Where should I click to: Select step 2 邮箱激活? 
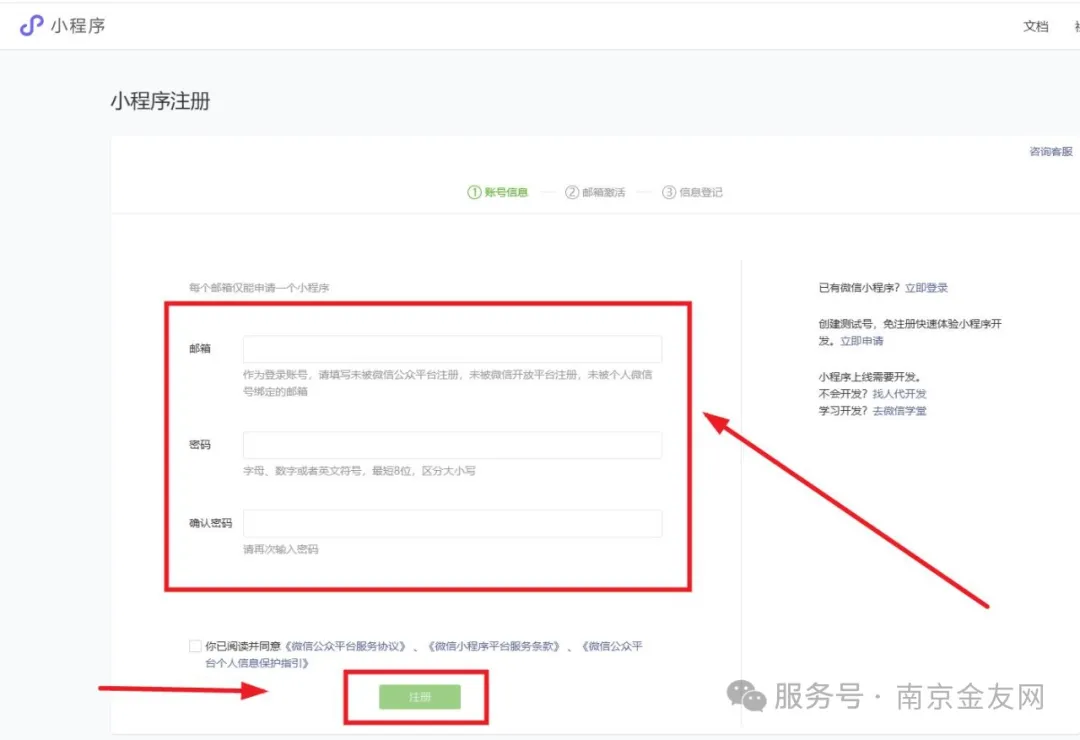coord(595,192)
